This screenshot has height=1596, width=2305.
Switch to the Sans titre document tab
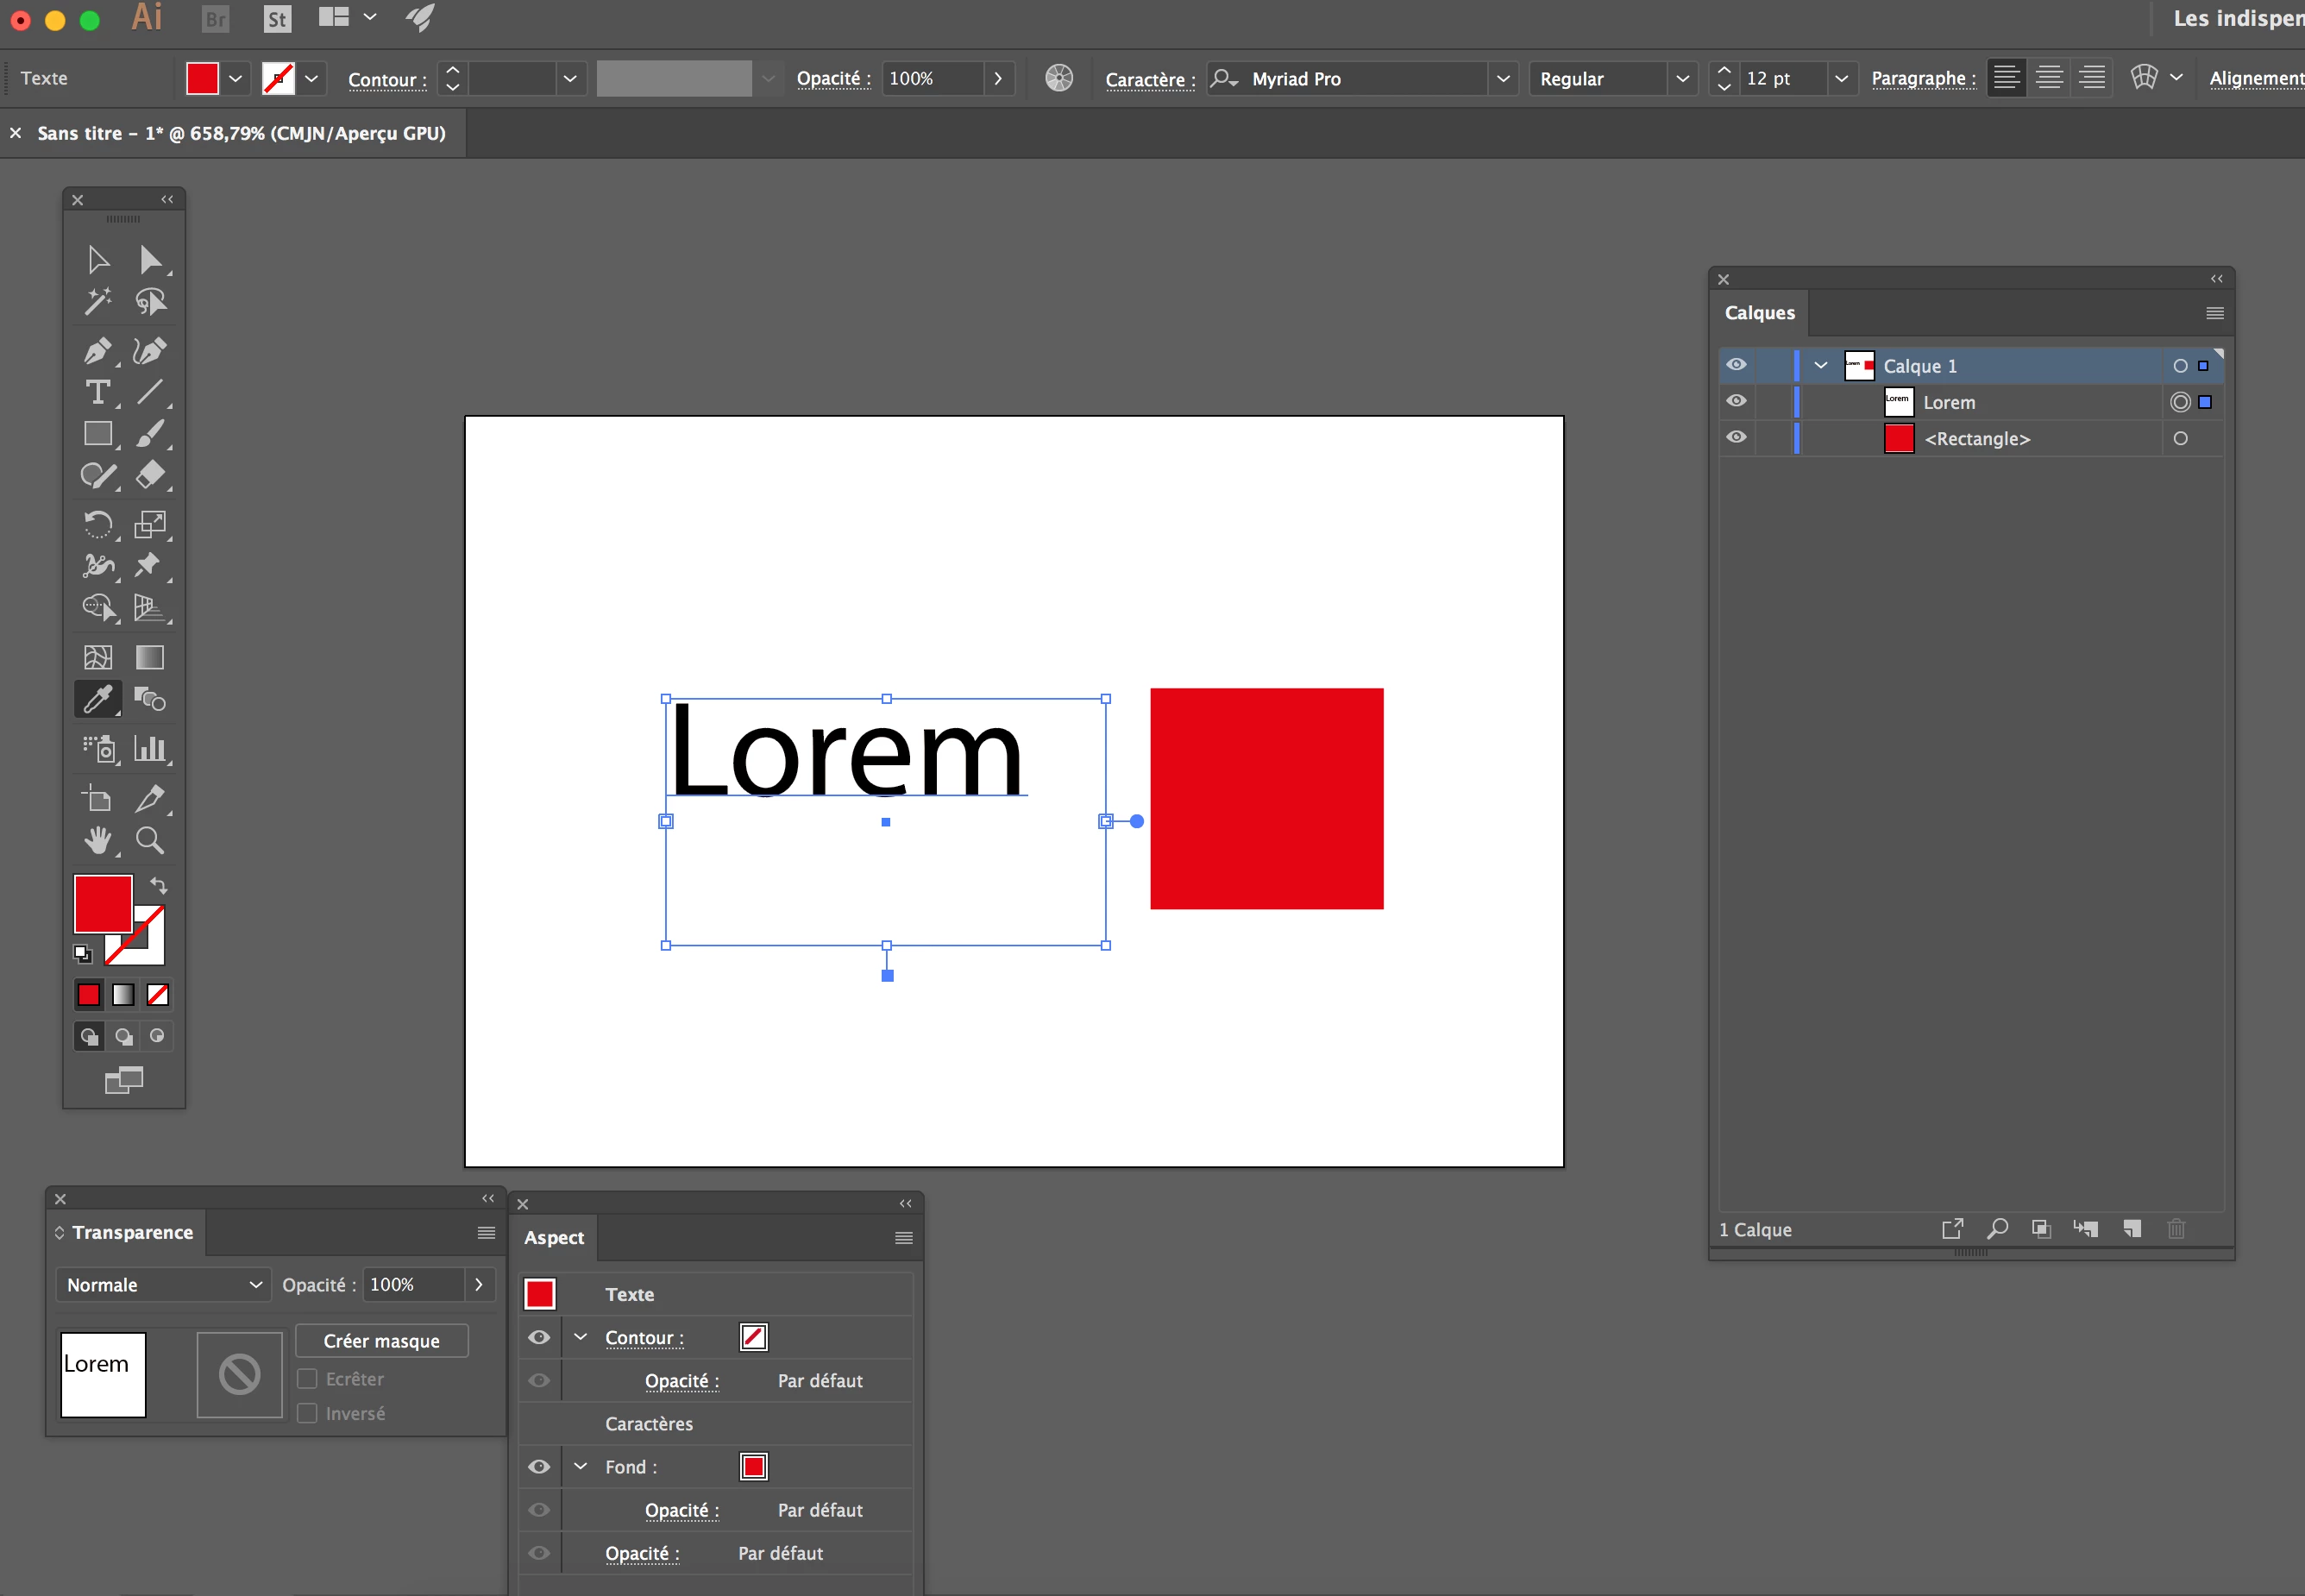241,133
